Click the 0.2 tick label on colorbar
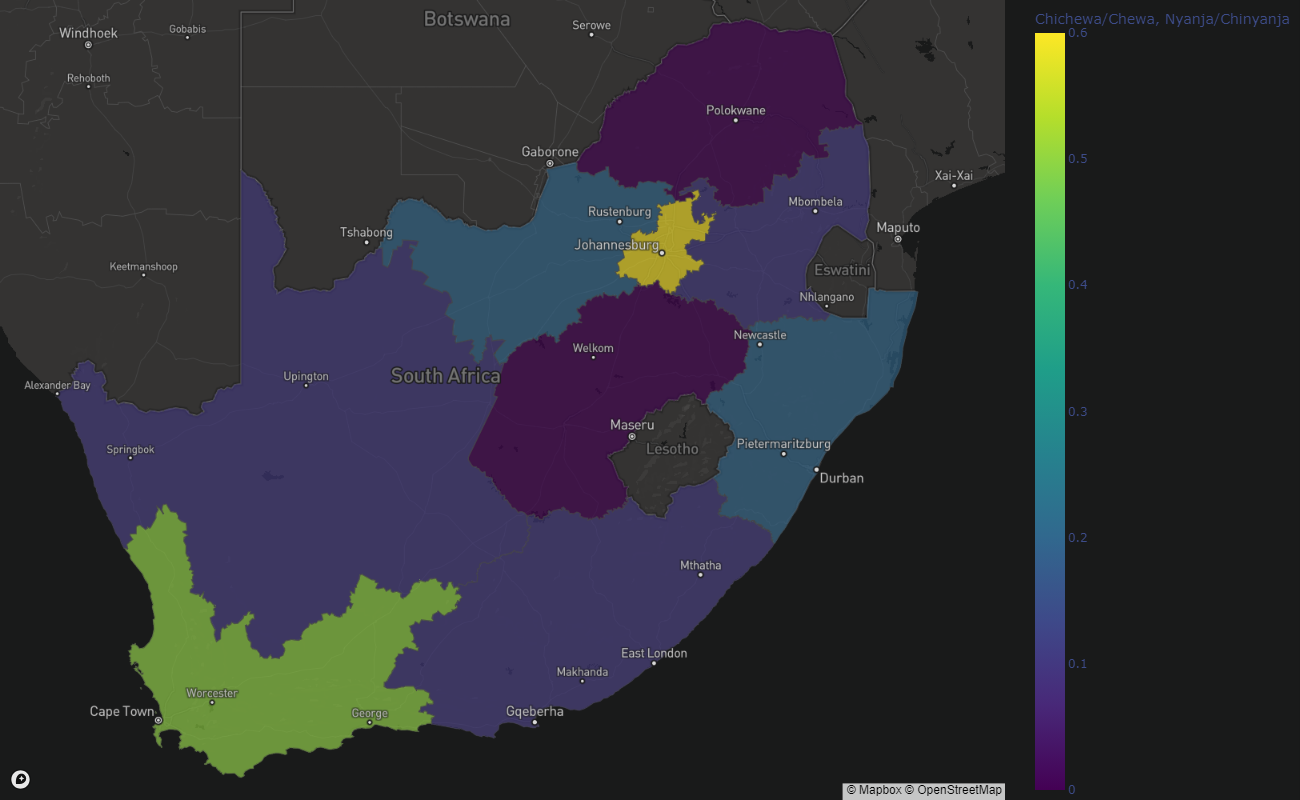Image resolution: width=1300 pixels, height=800 pixels. [x=1077, y=537]
